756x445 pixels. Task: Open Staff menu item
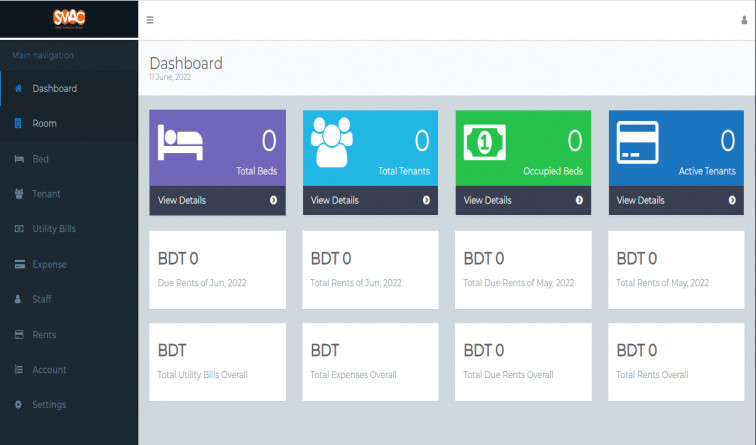pyautogui.click(x=69, y=299)
